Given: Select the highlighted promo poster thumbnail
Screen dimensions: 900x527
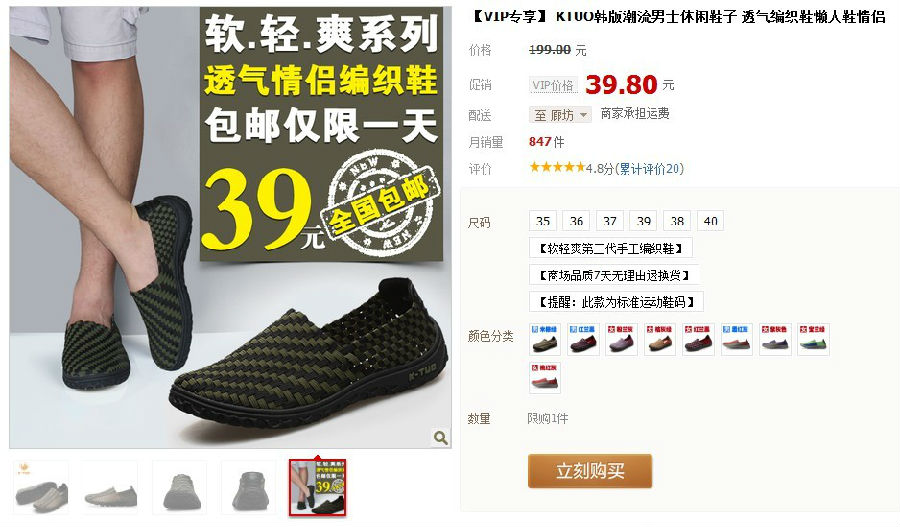Looking at the screenshot, I should point(317,487).
